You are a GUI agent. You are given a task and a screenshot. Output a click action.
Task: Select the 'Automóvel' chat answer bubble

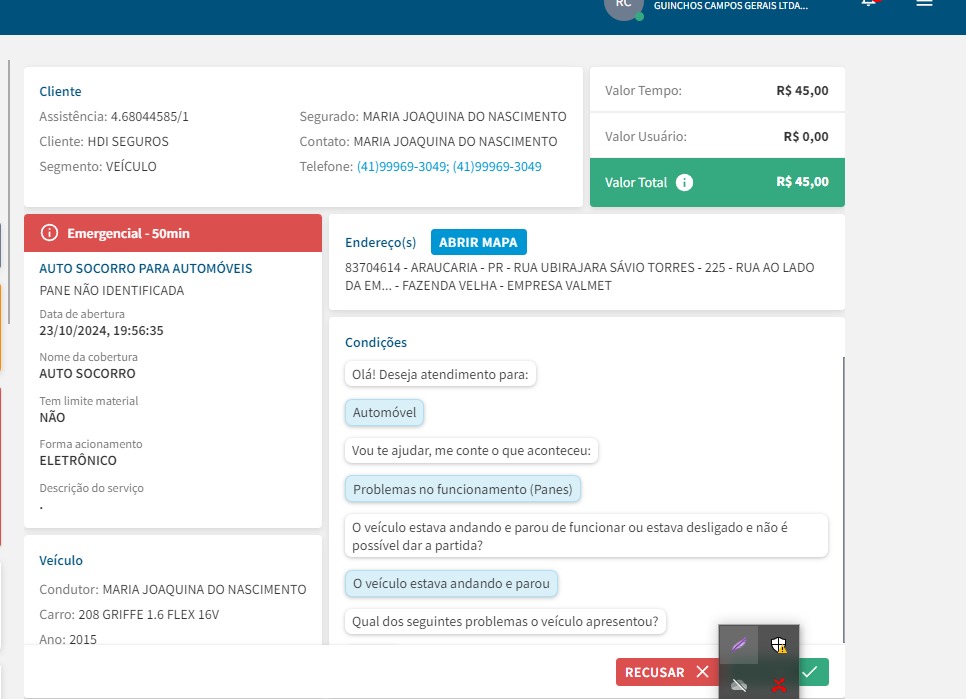[x=384, y=412]
